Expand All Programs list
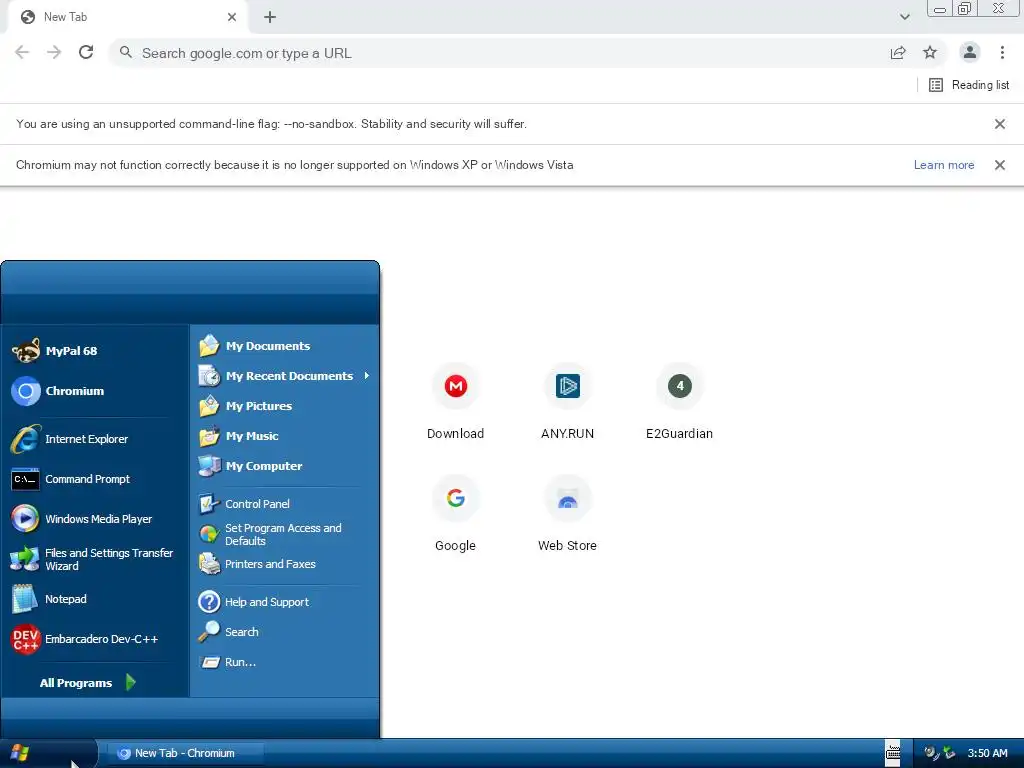 [88, 682]
